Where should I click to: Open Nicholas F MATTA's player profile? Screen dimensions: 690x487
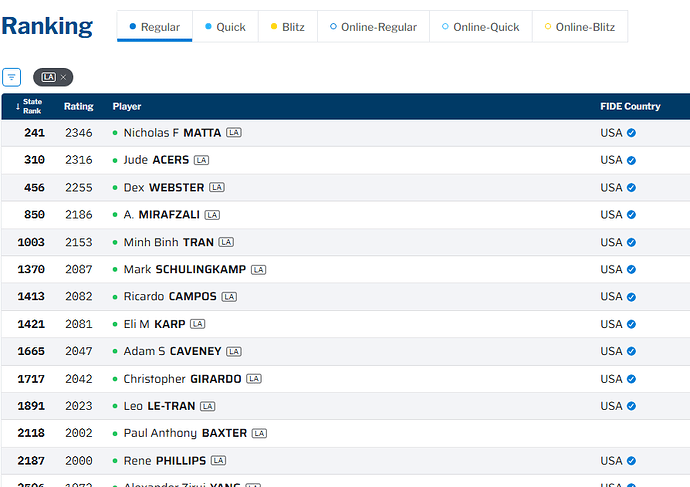tap(172, 133)
